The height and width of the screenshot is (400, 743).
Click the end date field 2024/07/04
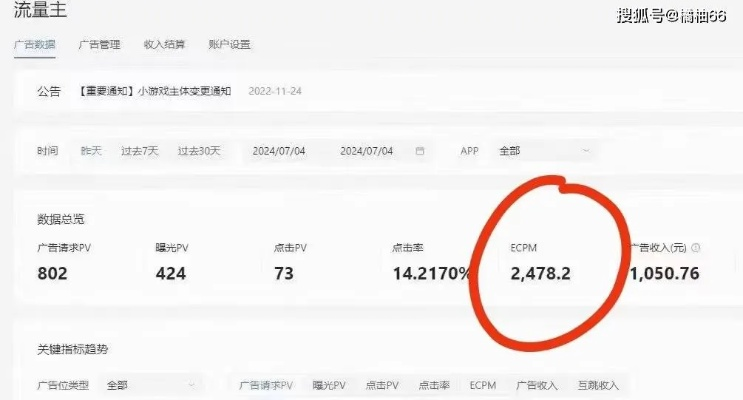[367, 151]
